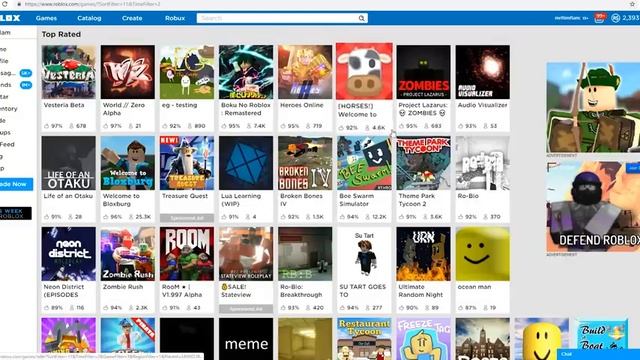Open the Treasure Quest sponsored thumbnail
Screen dimensions: 640x360
(187, 163)
